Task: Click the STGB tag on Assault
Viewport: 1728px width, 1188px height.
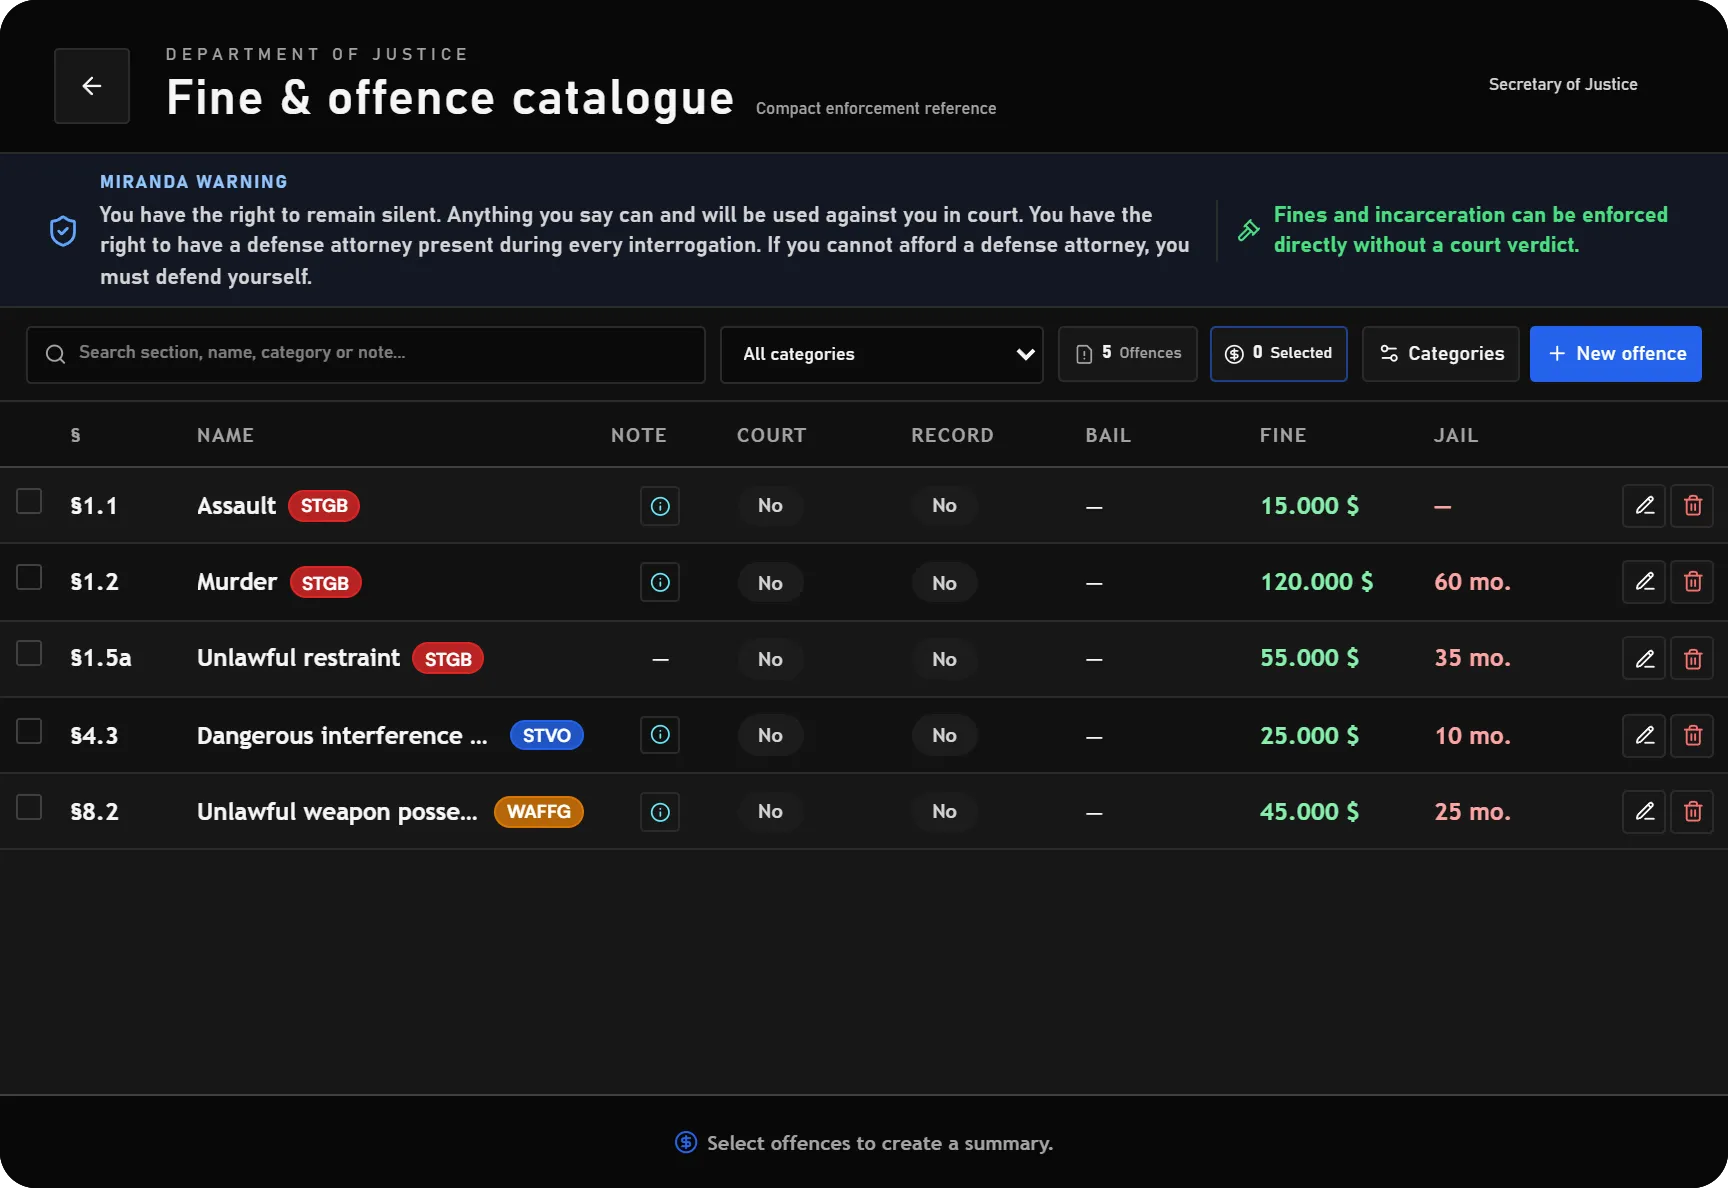Action: [324, 506]
